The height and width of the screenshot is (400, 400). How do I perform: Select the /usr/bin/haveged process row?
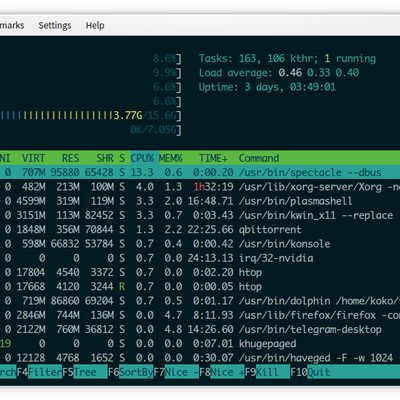[200, 358]
